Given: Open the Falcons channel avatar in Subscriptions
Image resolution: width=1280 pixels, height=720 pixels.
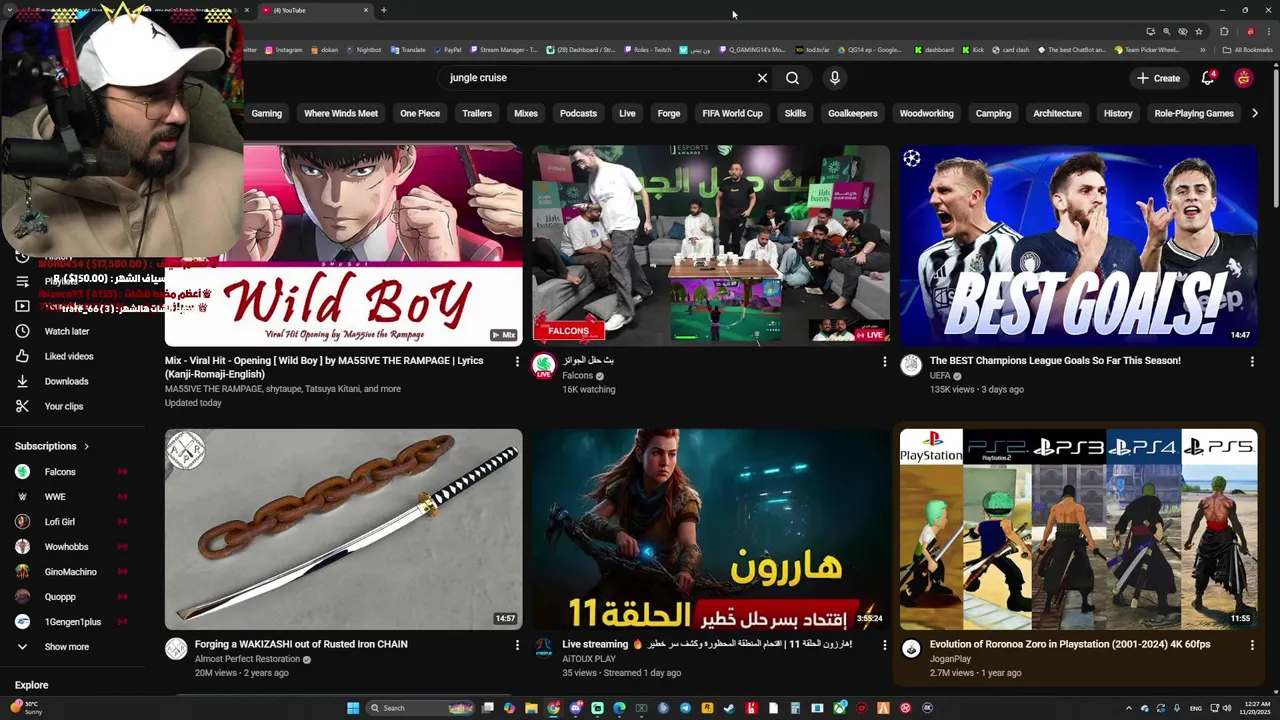Looking at the screenshot, I should (22, 472).
